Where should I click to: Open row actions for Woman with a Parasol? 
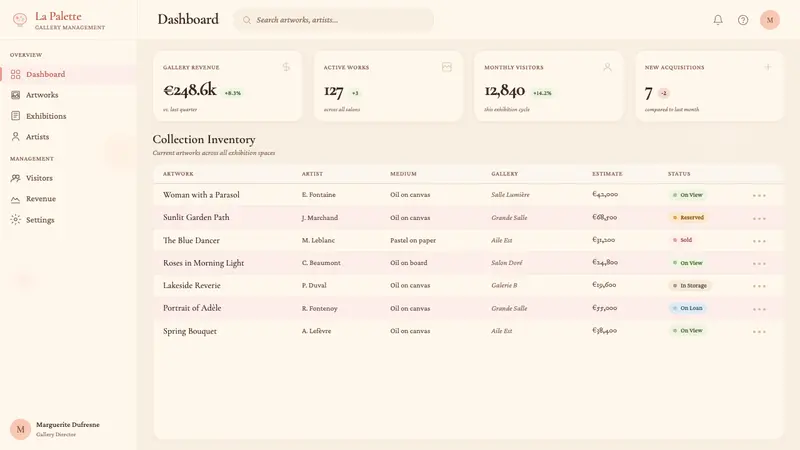point(759,195)
